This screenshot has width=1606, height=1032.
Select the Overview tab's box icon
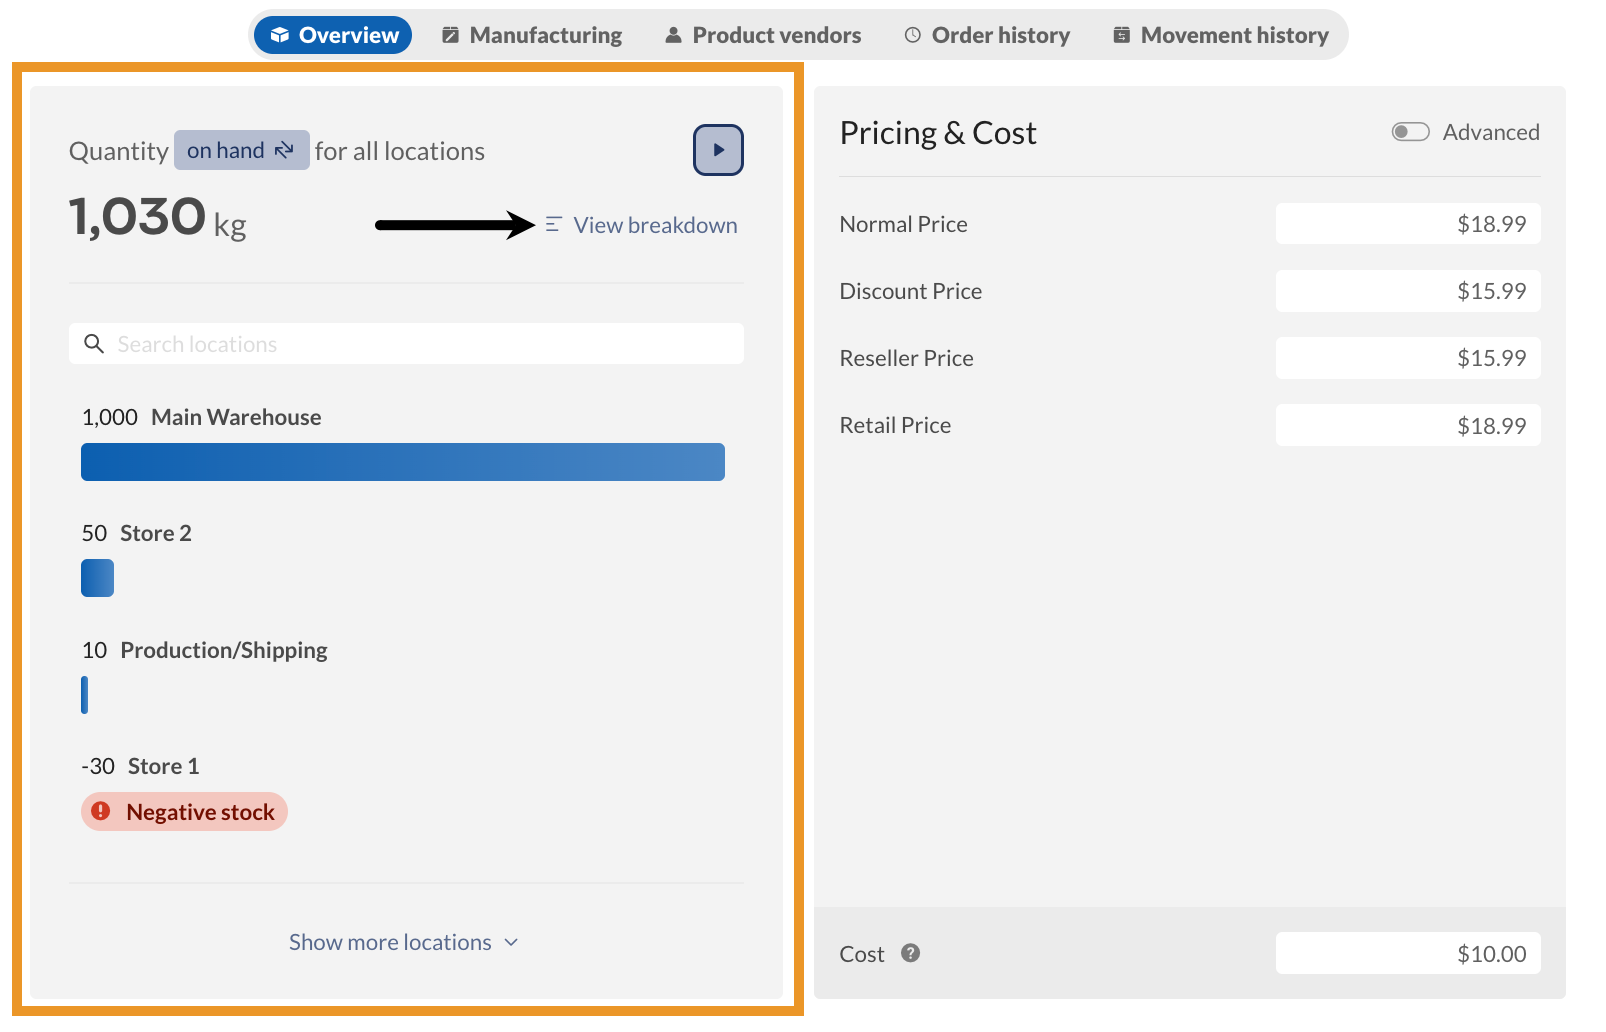tap(280, 34)
